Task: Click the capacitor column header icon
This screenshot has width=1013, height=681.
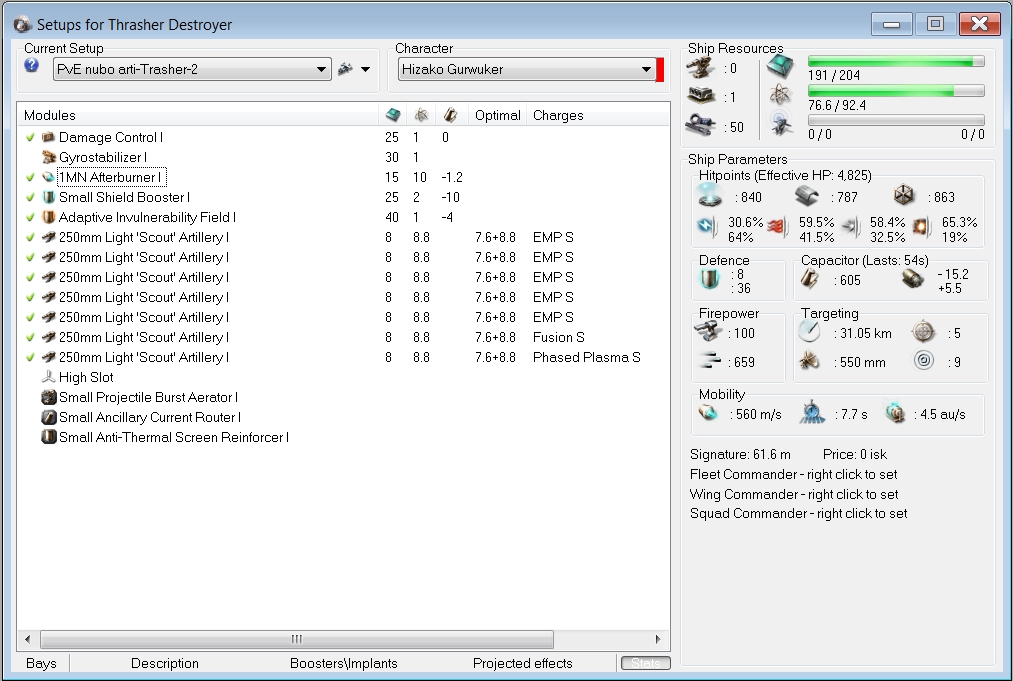Action: [450, 115]
